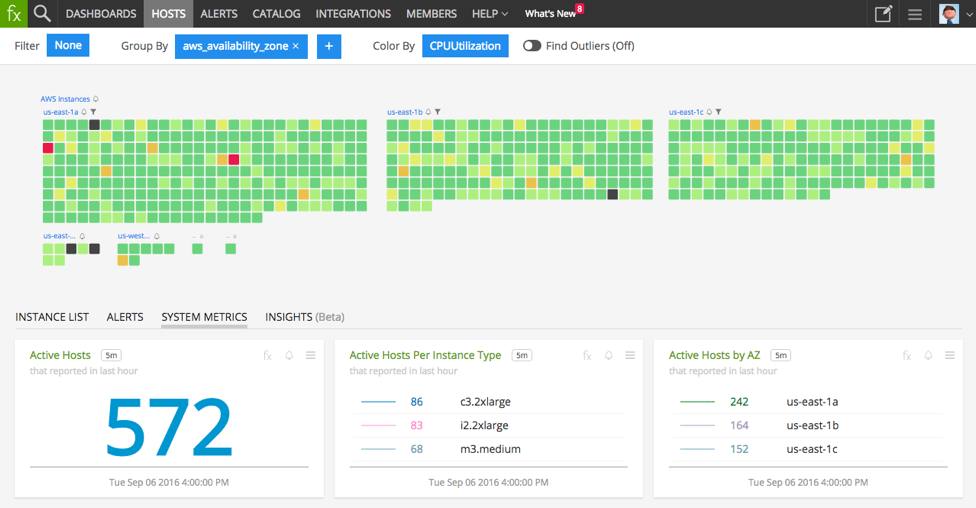Screen dimensions: 976x508
Task: Switch to the INSTANCE LIST tab
Action: (52, 317)
